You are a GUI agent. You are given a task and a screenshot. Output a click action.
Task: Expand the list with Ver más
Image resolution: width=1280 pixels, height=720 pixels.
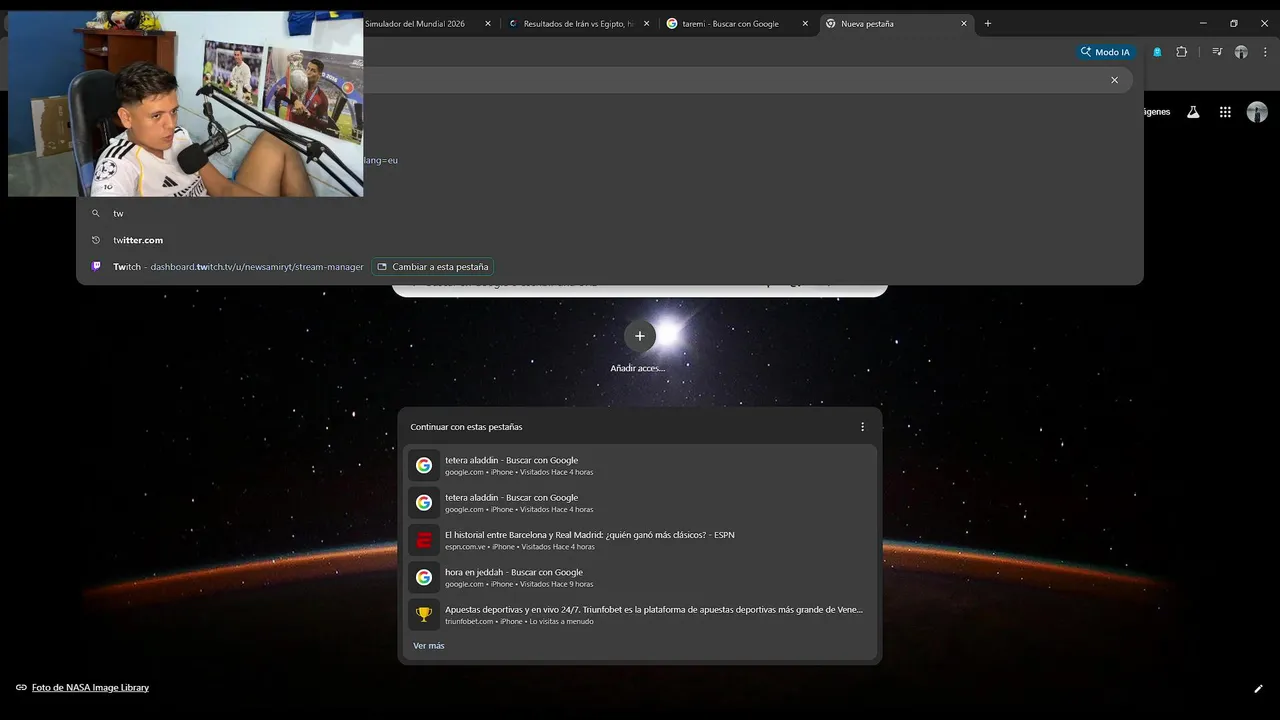point(429,646)
